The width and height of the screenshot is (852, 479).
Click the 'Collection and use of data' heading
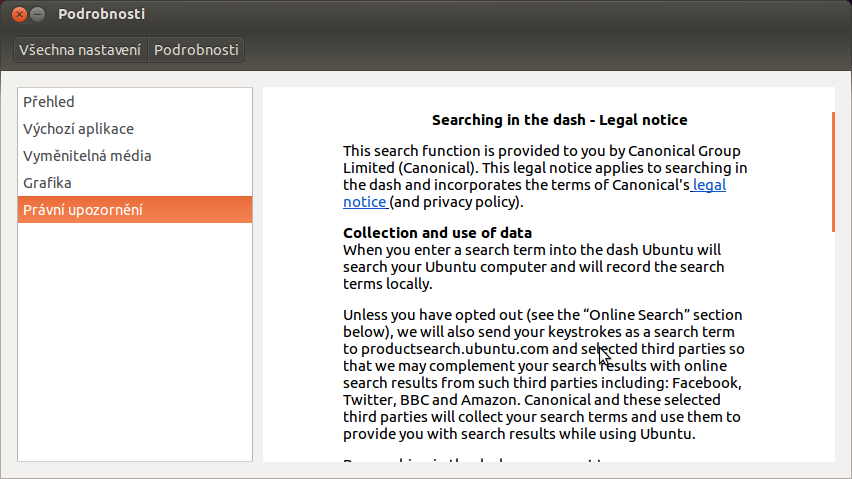pyautogui.click(x=437, y=233)
